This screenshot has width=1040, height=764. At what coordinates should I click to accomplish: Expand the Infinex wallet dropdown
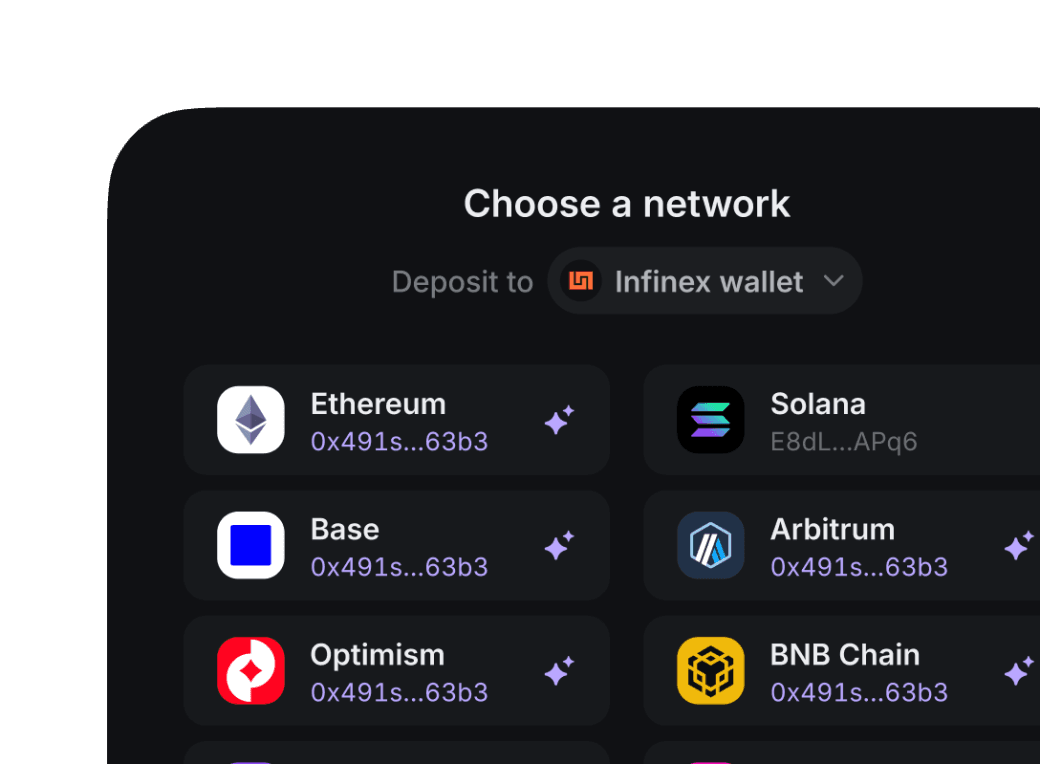click(835, 281)
